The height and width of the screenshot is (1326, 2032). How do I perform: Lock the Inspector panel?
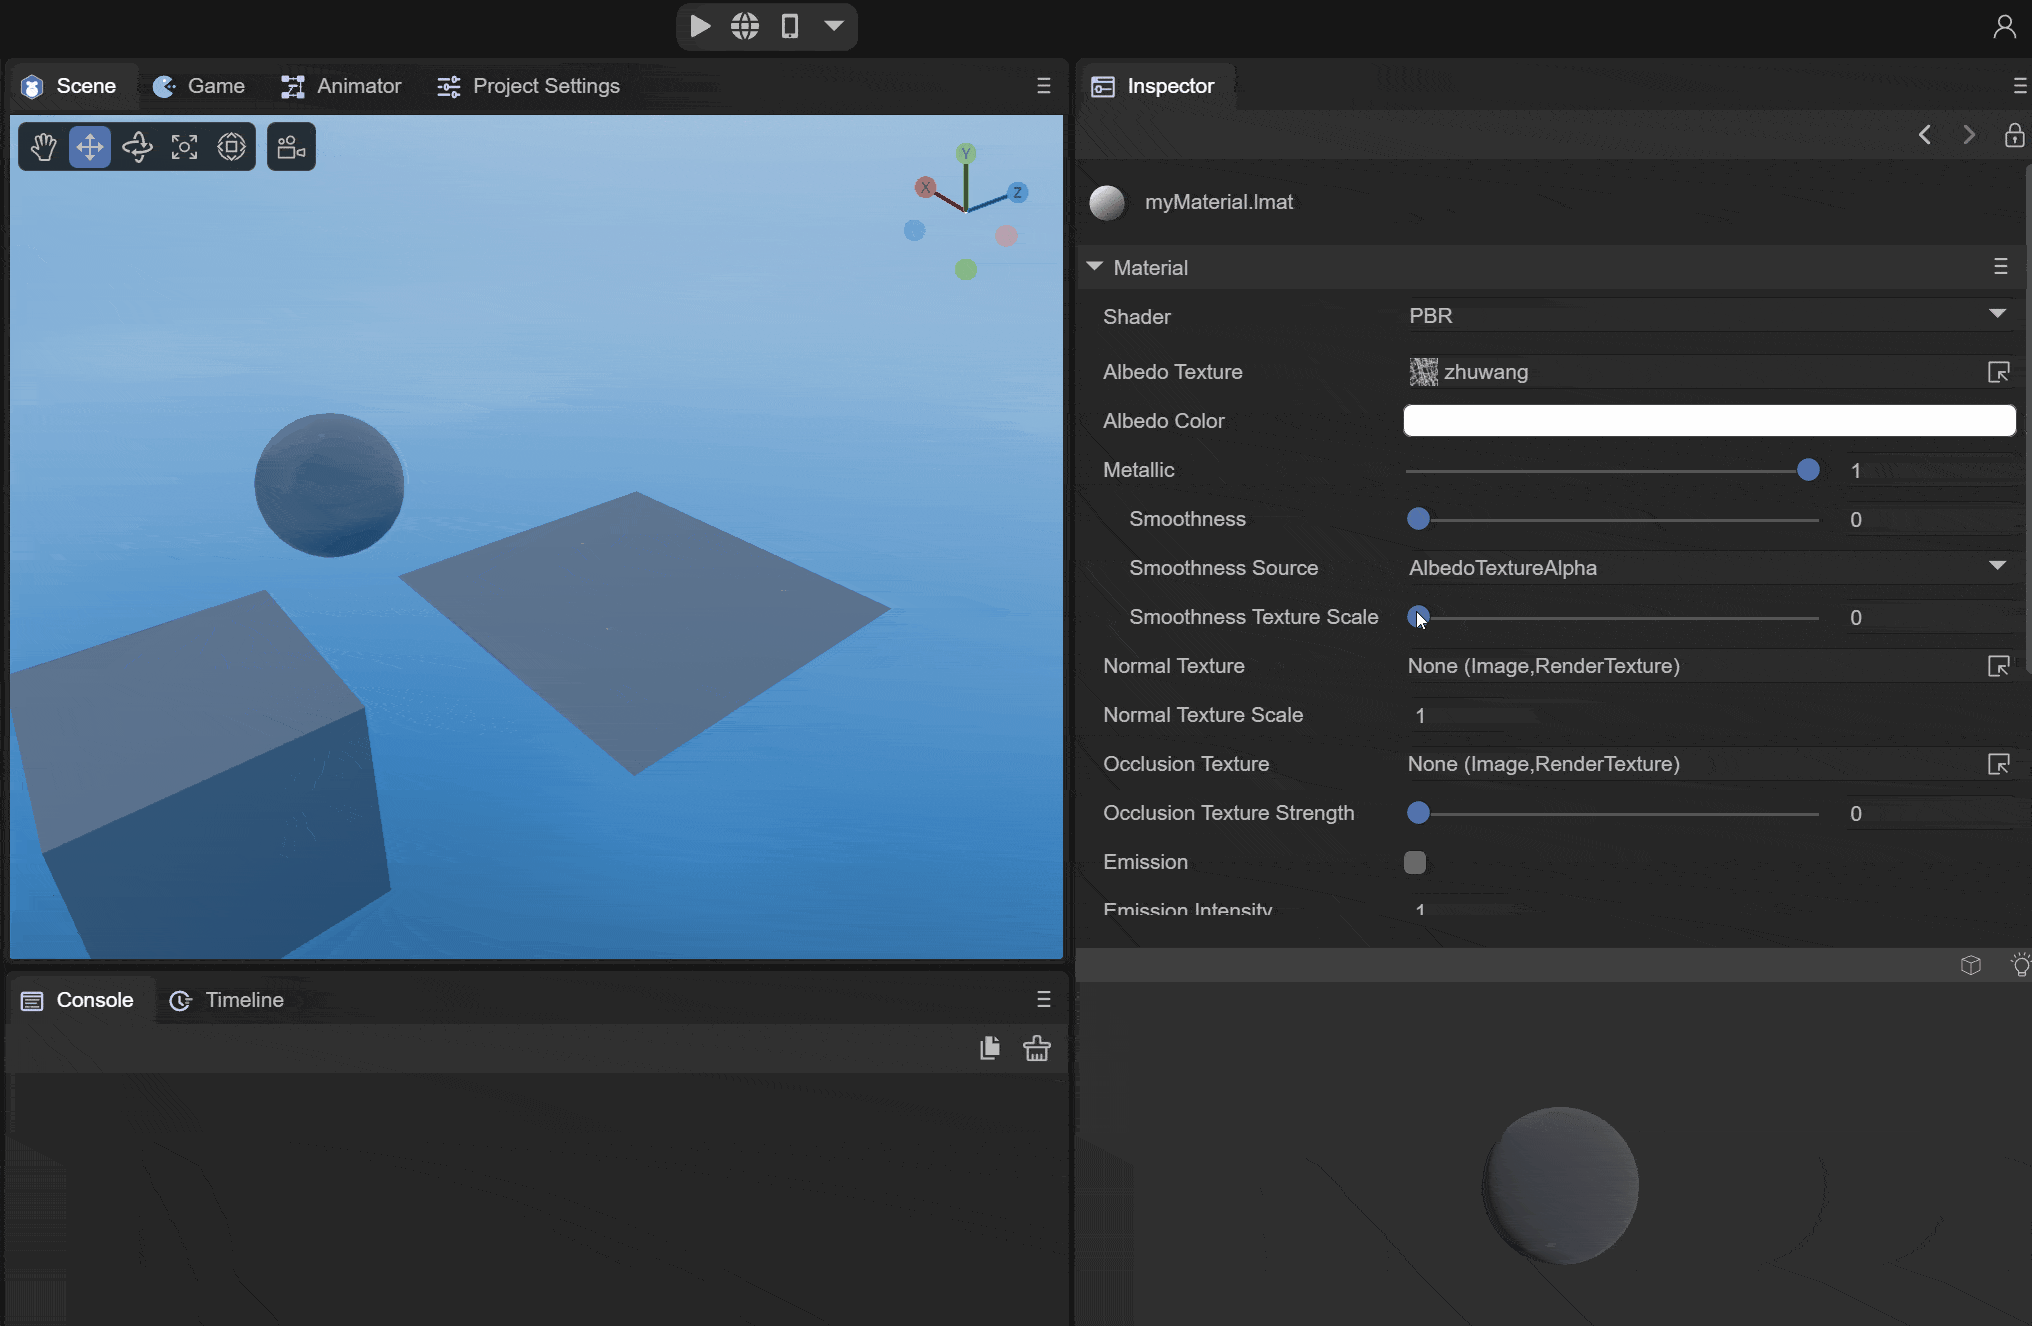tap(2014, 135)
